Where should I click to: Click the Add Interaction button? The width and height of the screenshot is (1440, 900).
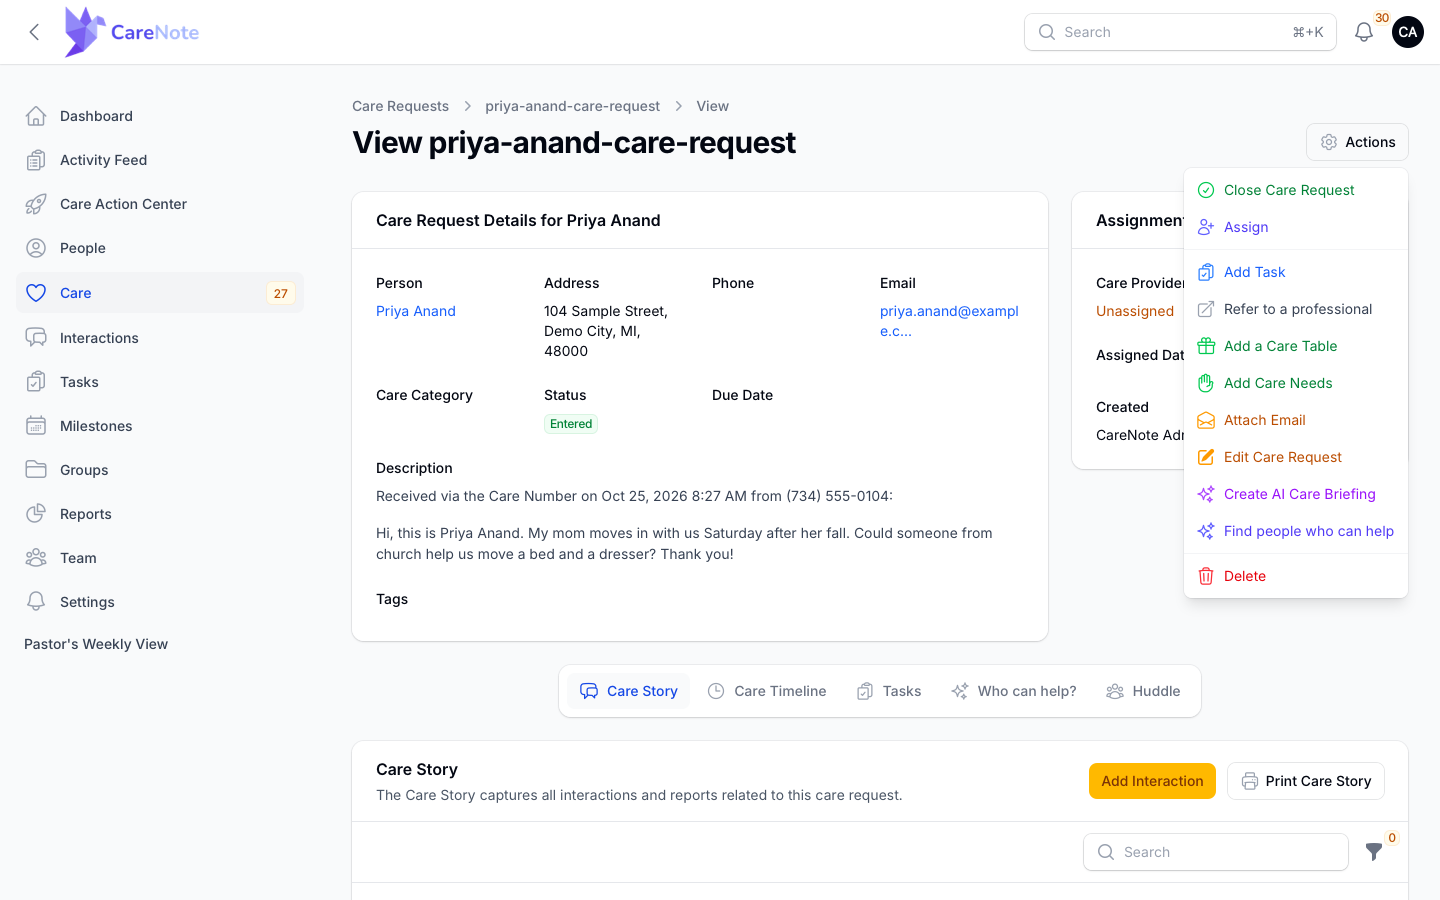(1152, 781)
